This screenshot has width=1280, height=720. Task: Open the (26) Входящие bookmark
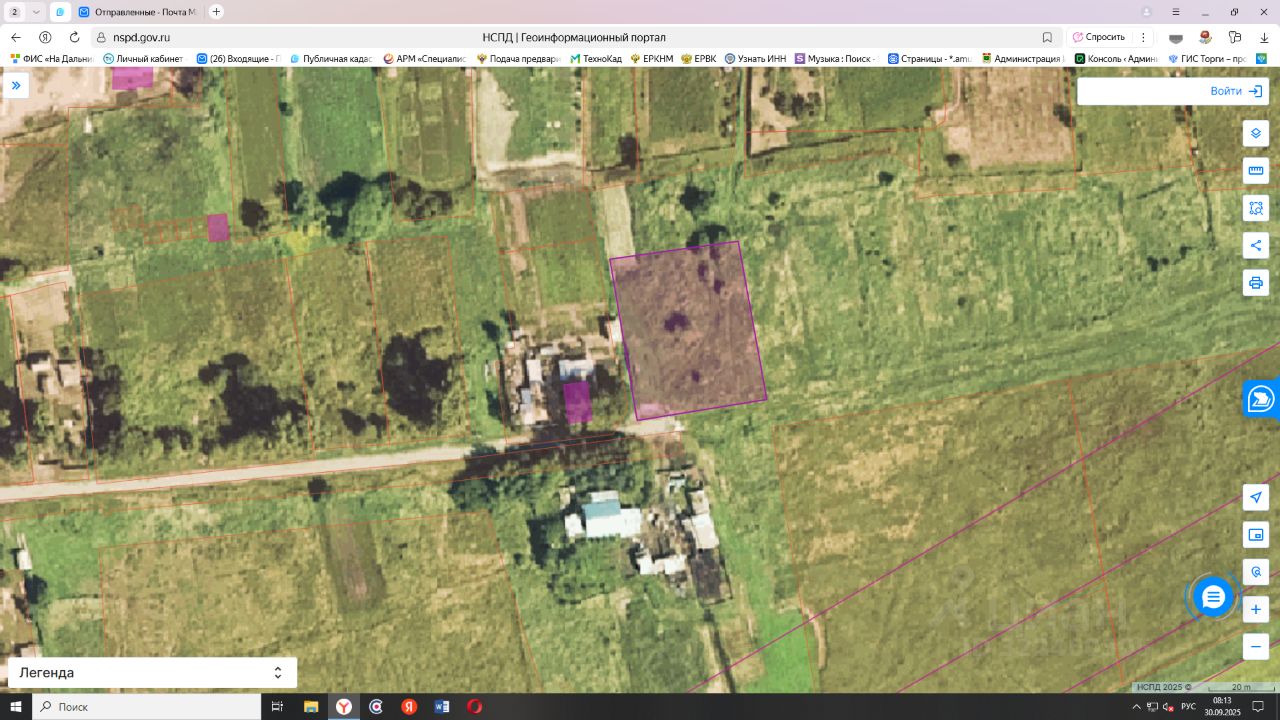239,59
